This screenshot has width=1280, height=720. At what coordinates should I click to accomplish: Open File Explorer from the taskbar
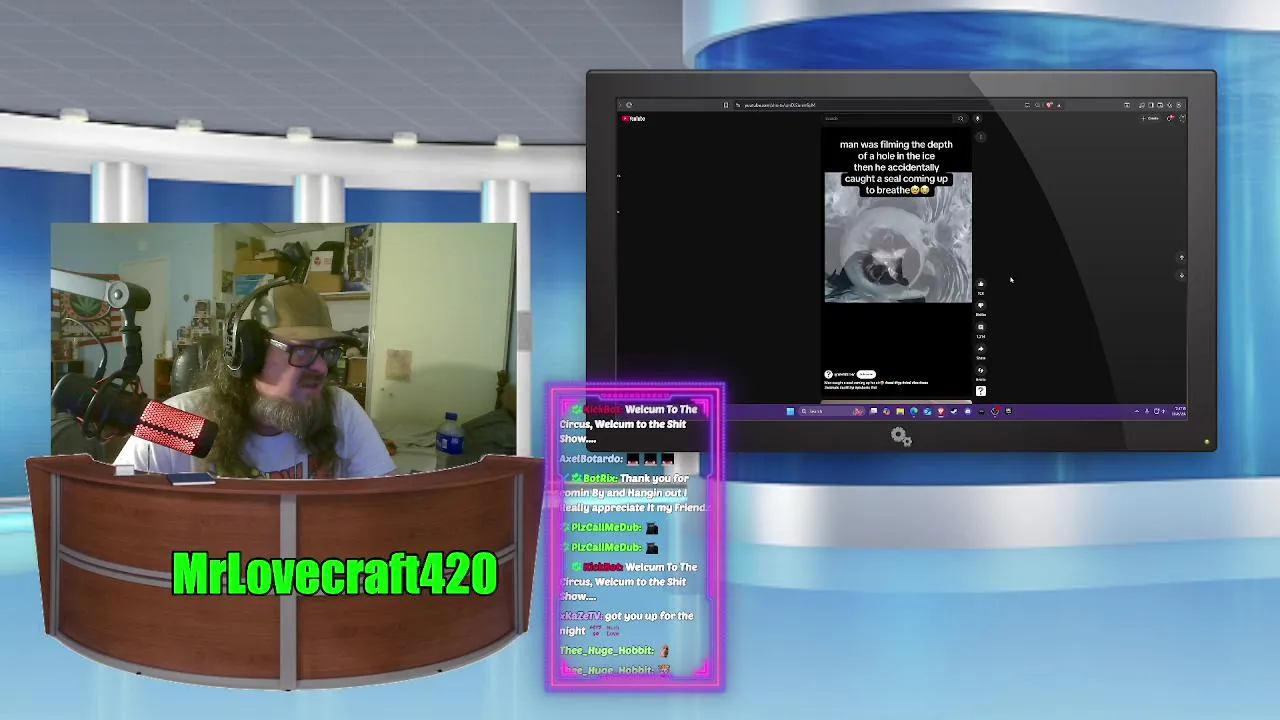(x=900, y=411)
